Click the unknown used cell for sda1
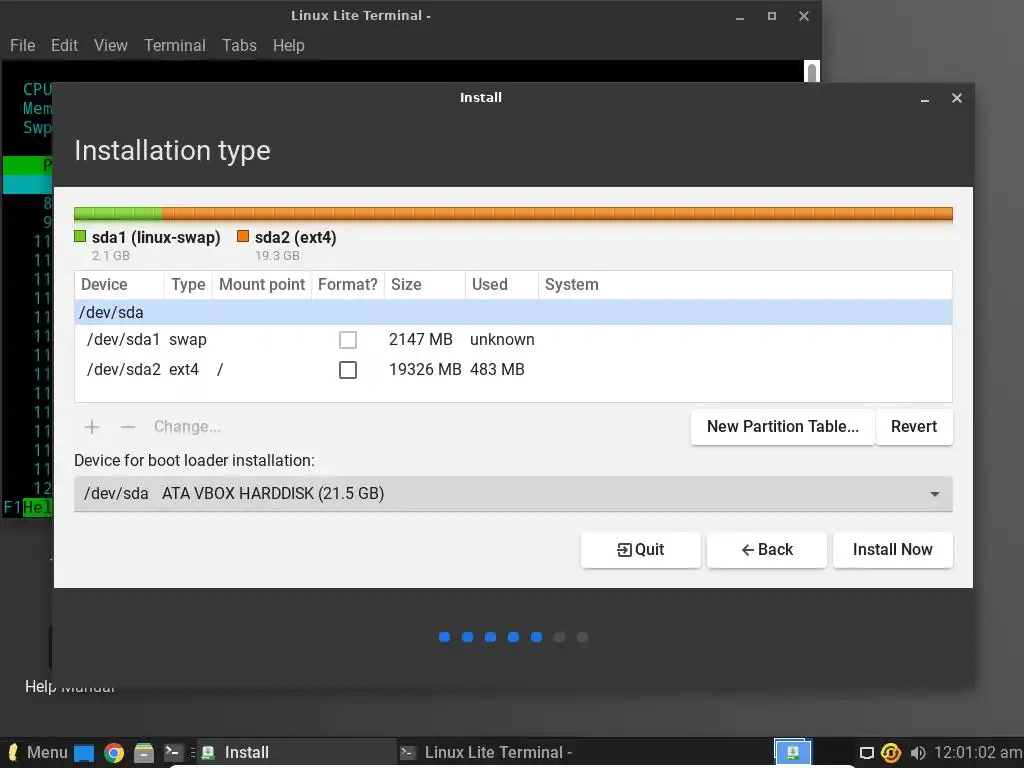Viewport: 1024px width, 768px height. [x=502, y=340]
